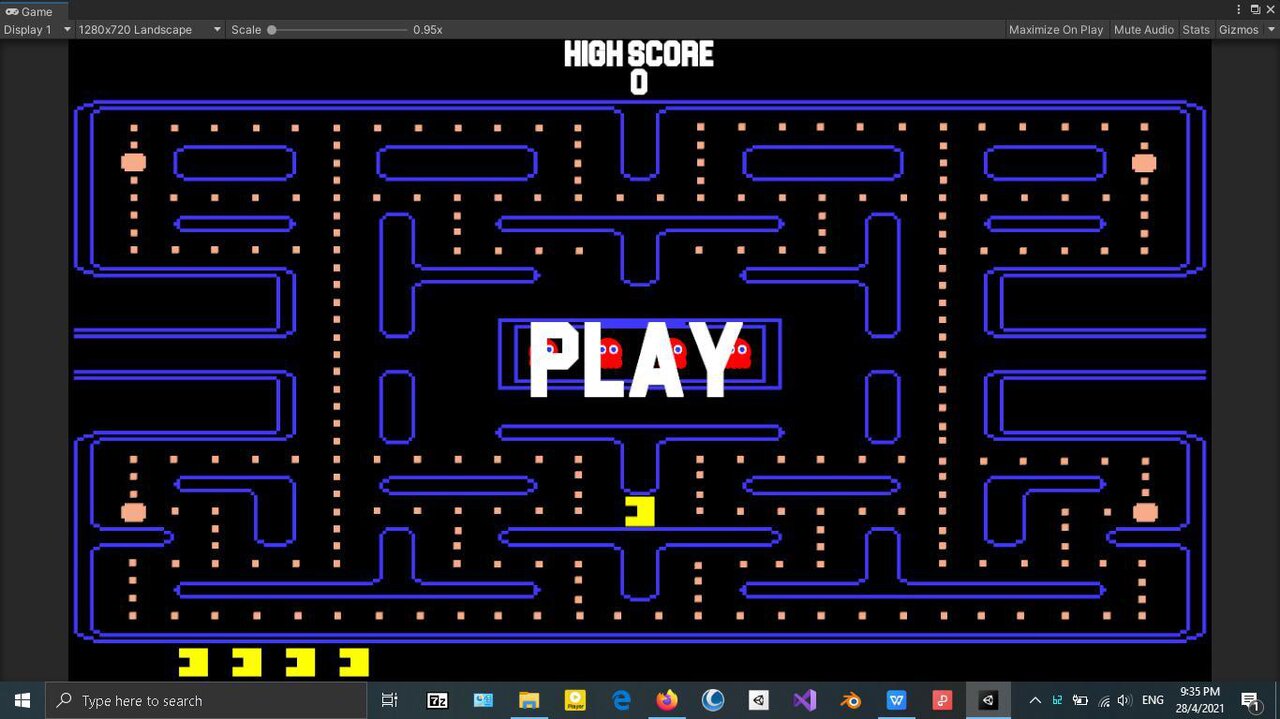Open WPS Office from the taskbar

pos(897,701)
